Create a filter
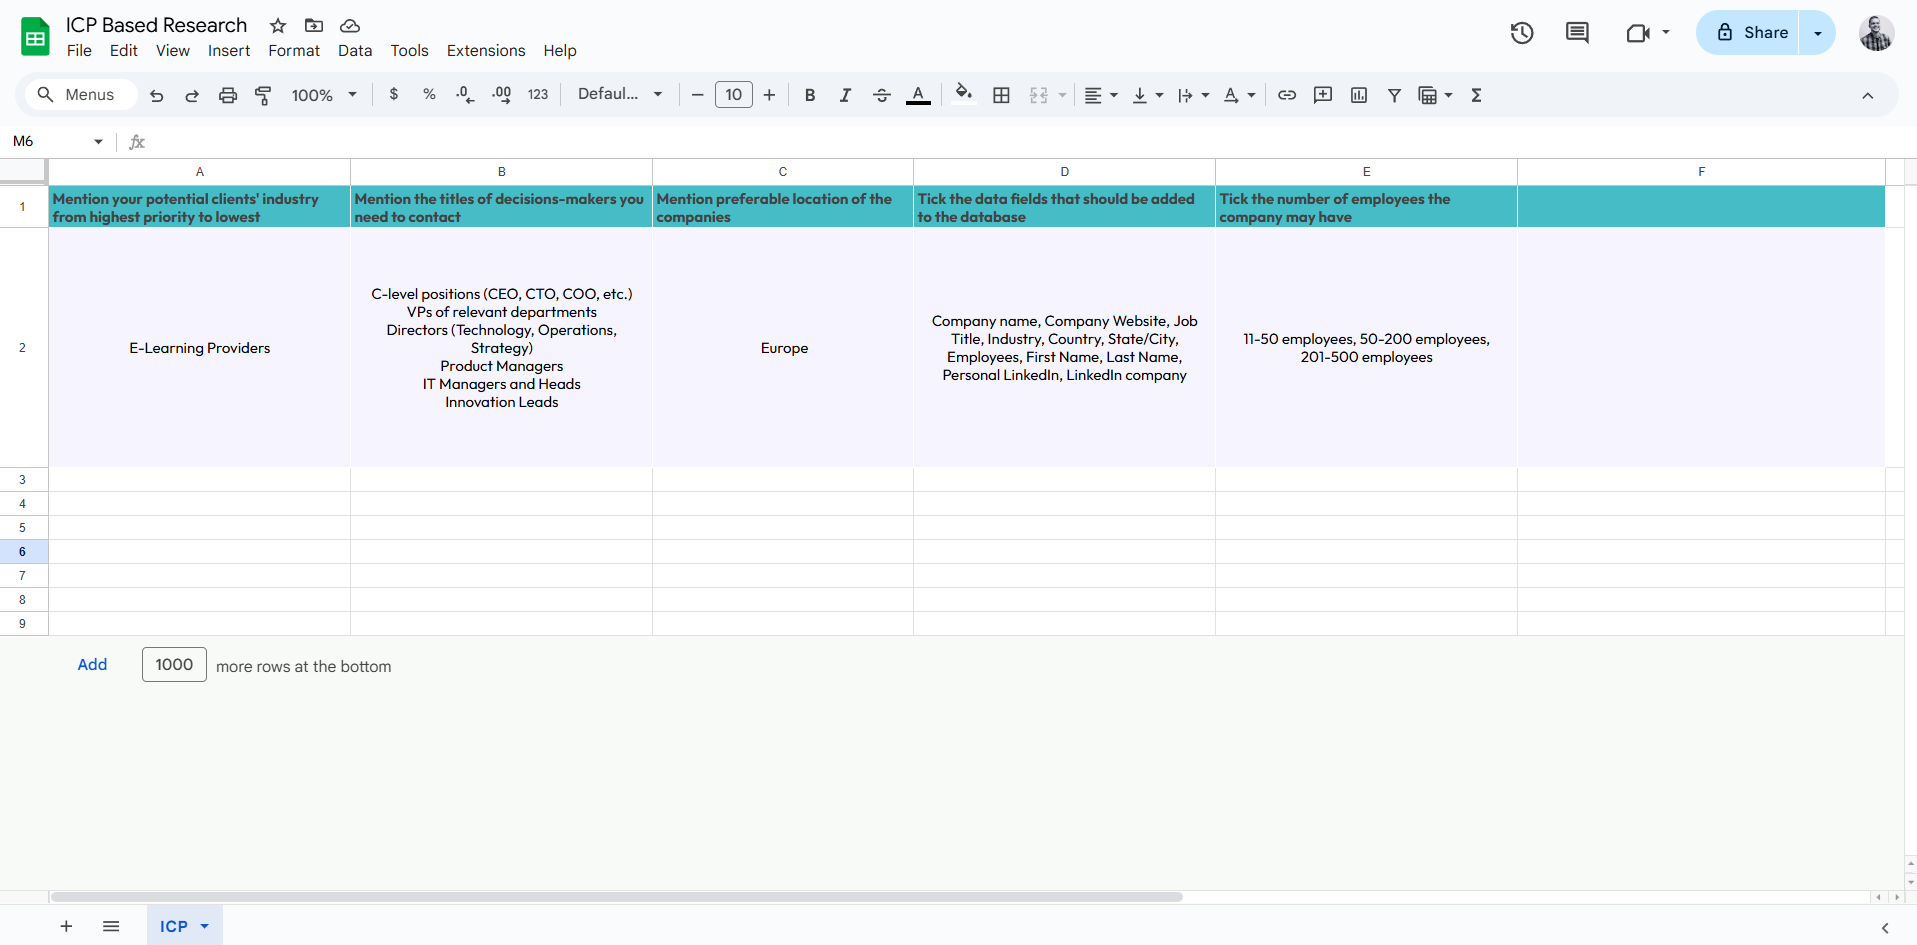 pos(1394,95)
